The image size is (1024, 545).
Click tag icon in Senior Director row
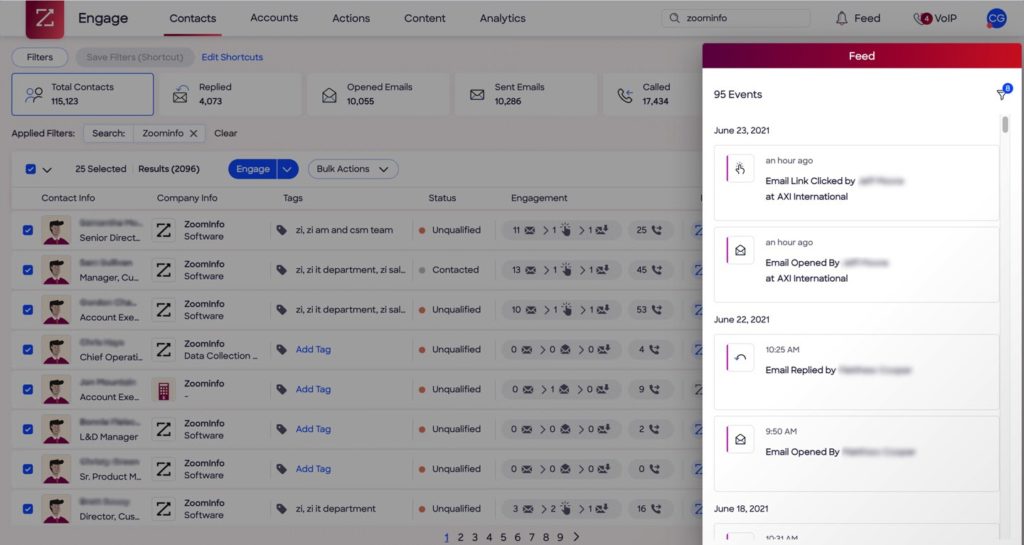(x=281, y=230)
